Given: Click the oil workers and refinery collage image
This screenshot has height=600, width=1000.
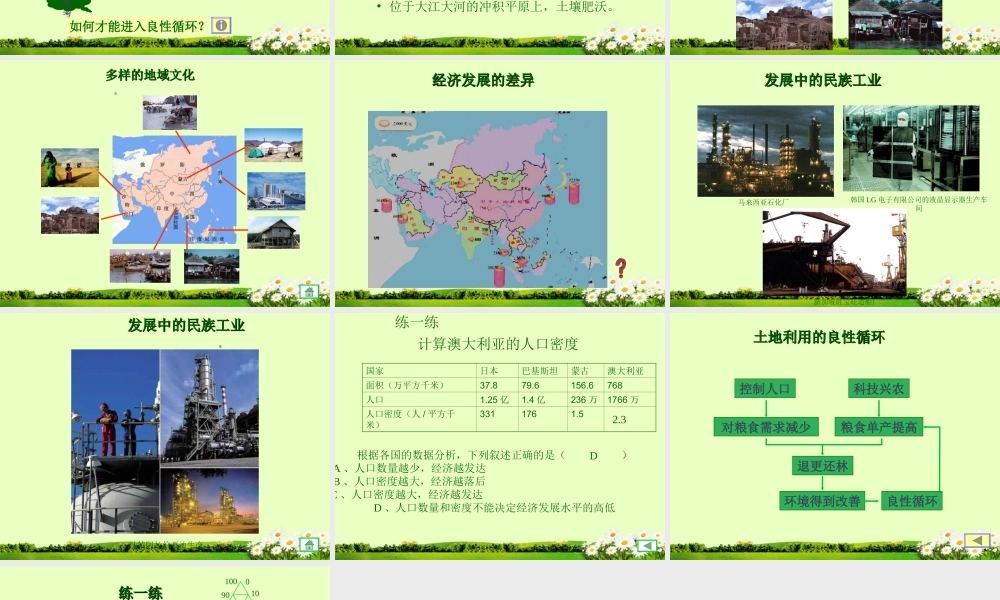Looking at the screenshot, I should 165,441.
